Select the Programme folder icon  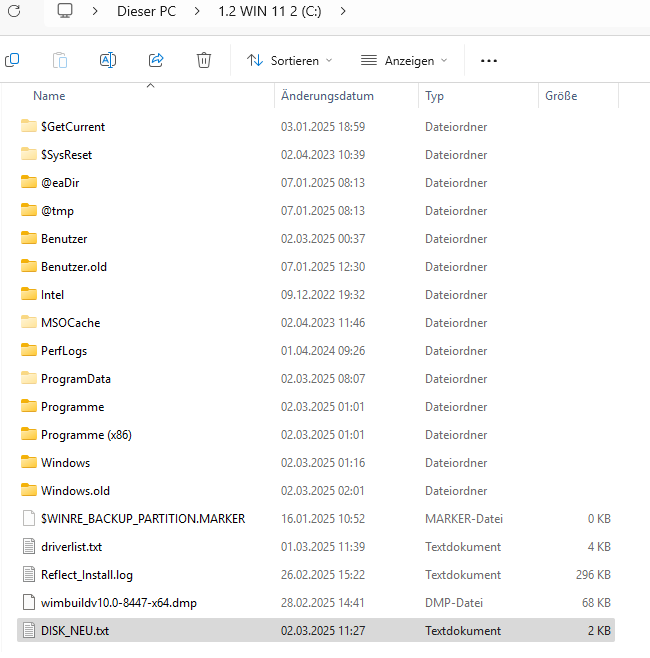29,406
